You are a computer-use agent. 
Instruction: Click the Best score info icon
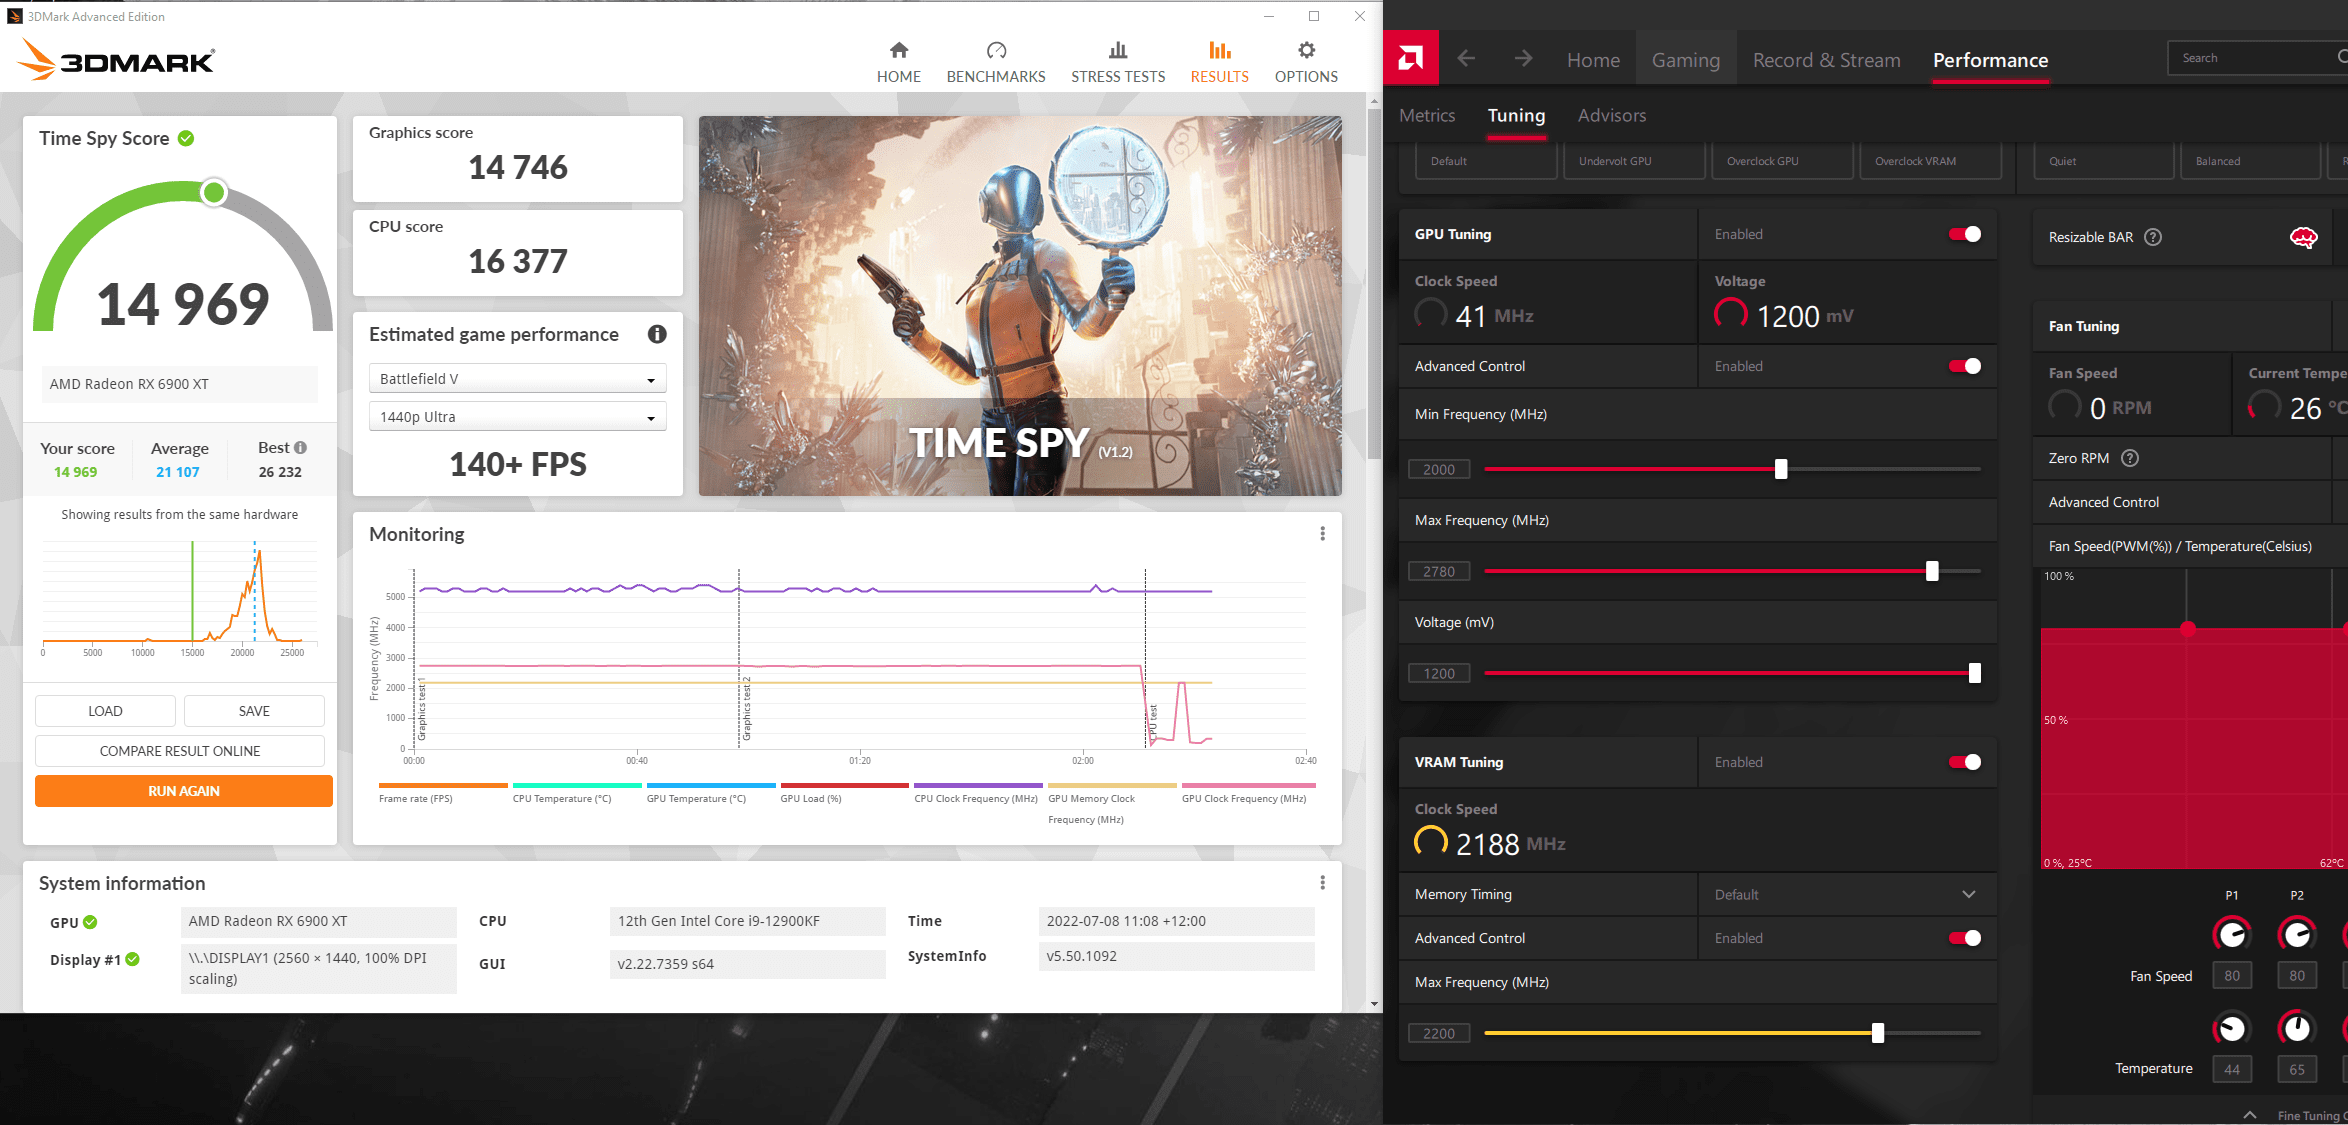click(301, 447)
